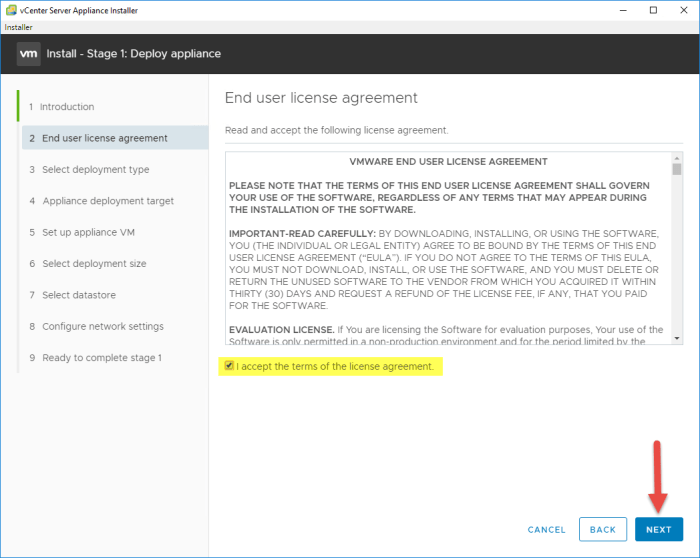Maximize the installer window
The image size is (700, 558).
coord(653,10)
